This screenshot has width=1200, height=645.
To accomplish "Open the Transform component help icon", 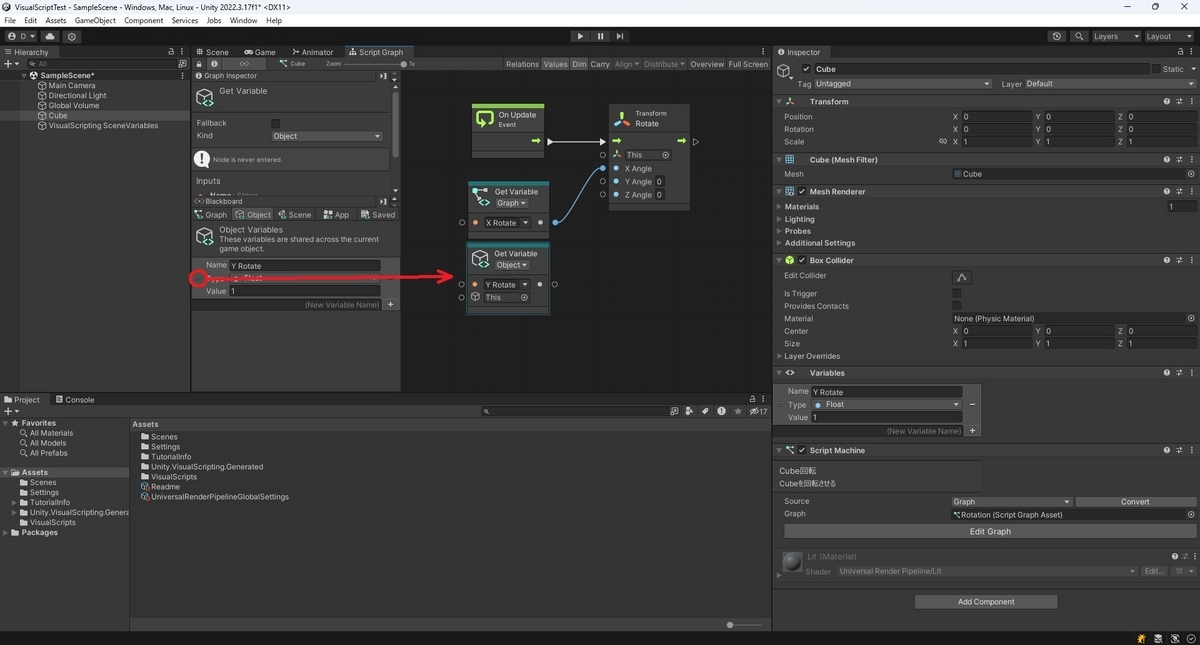I will coord(1167,101).
